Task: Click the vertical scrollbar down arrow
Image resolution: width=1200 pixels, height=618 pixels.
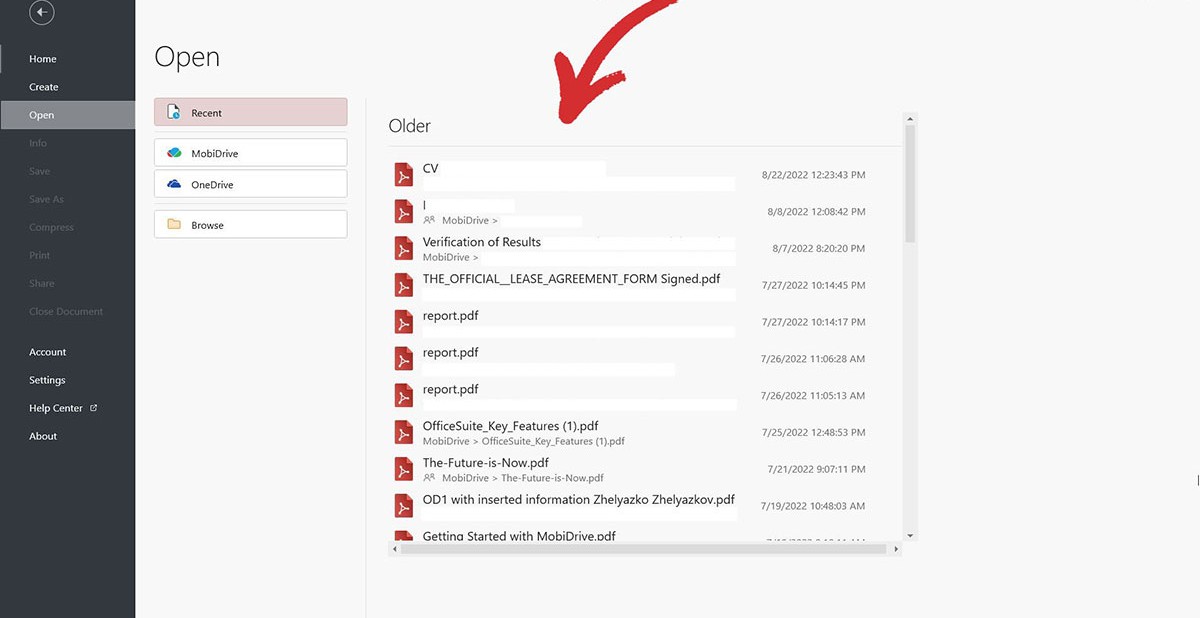Action: click(x=909, y=536)
